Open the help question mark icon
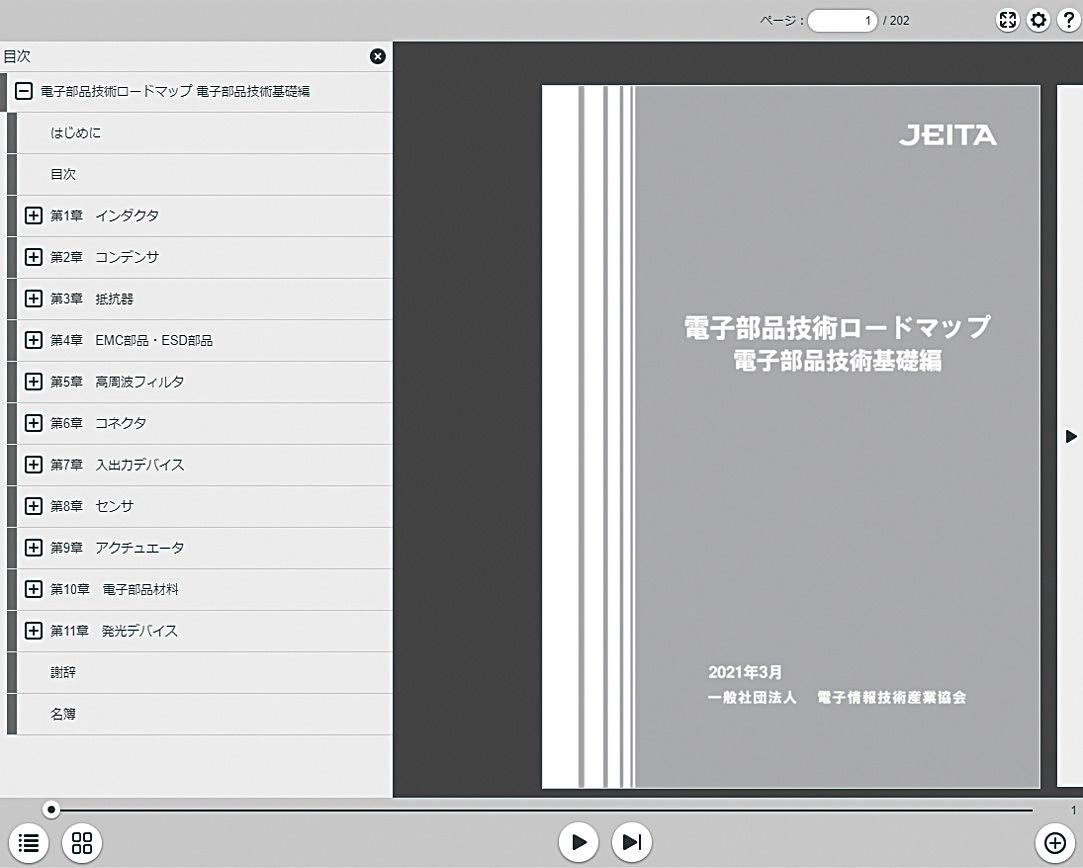 pyautogui.click(x=1068, y=20)
